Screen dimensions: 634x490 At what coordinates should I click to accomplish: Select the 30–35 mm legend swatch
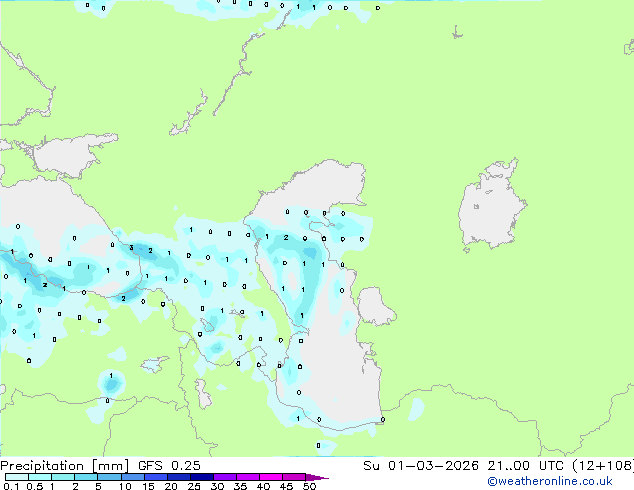pos(225,477)
